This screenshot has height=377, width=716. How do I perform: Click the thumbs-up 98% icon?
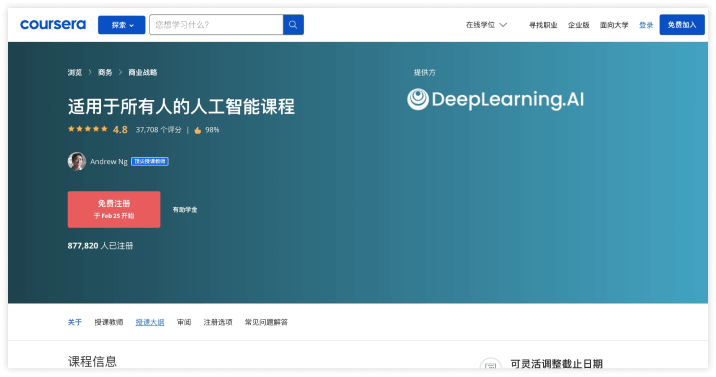pos(198,130)
